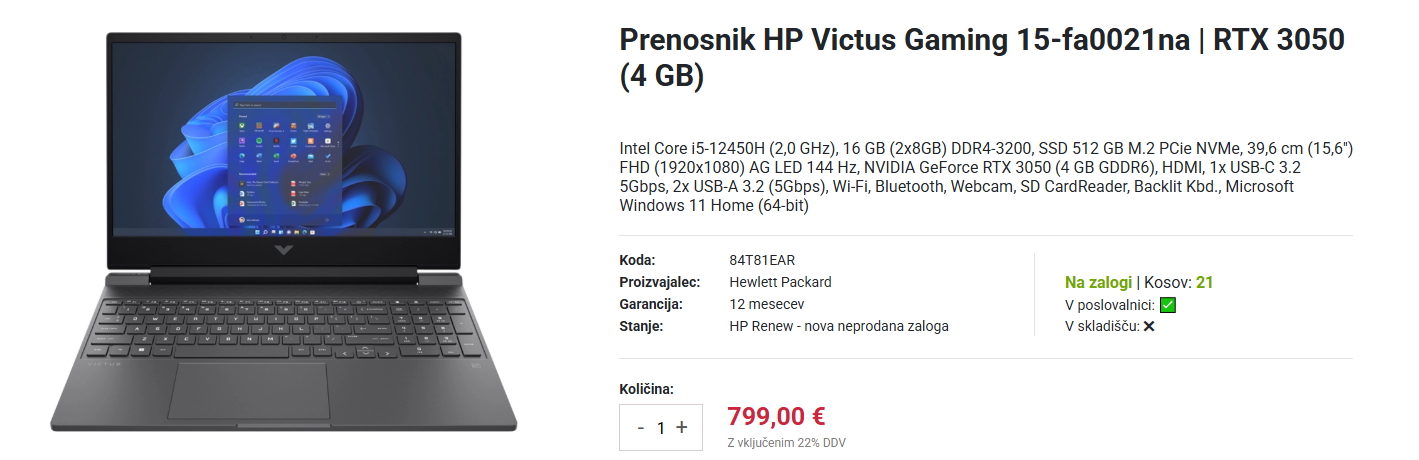Click the Victus V logo on the laptop
Image resolution: width=1419 pixels, height=460 pixels.
(x=283, y=250)
